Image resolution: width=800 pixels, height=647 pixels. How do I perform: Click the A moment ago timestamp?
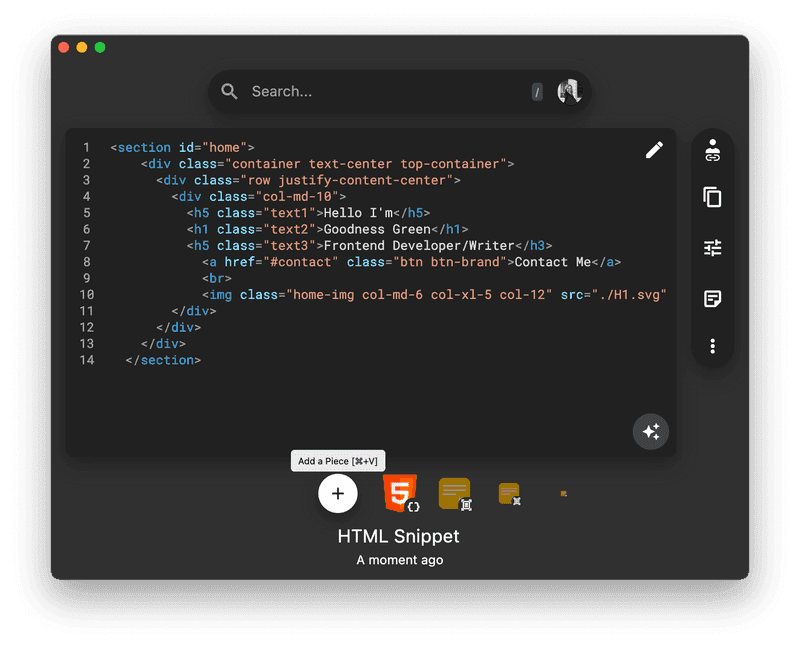pyautogui.click(x=399, y=559)
